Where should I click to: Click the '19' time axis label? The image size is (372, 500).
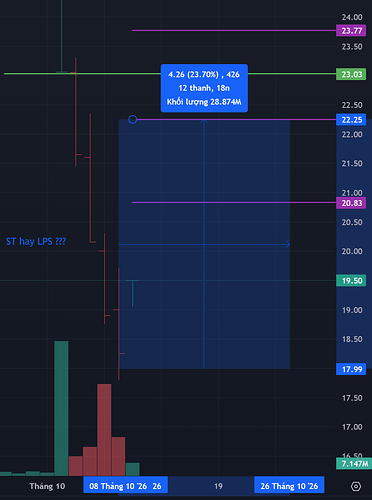point(218,486)
